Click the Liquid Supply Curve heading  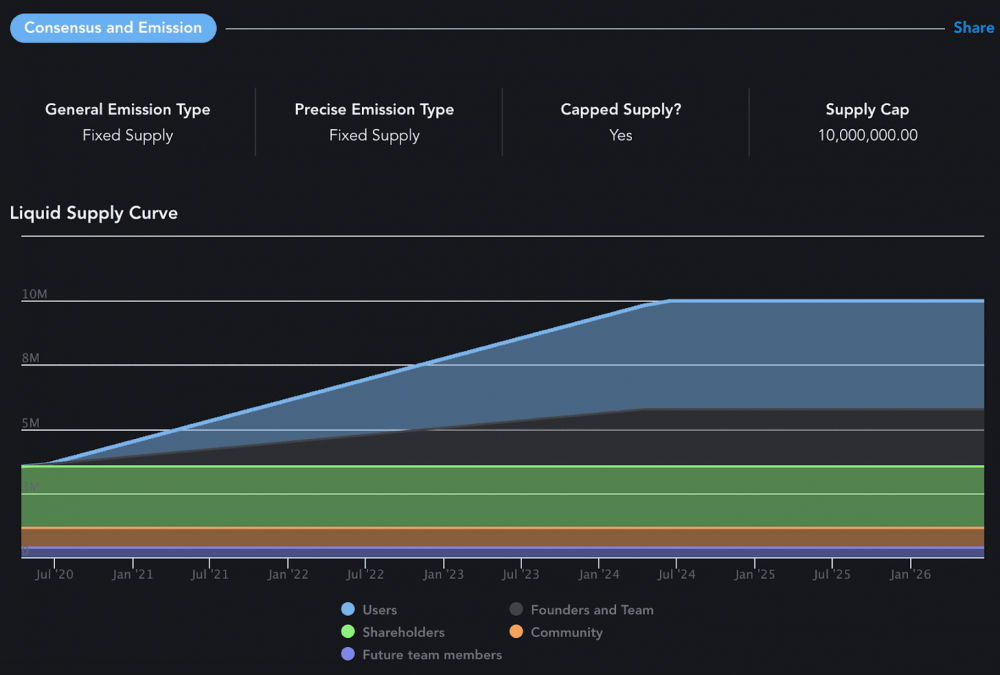pos(94,213)
